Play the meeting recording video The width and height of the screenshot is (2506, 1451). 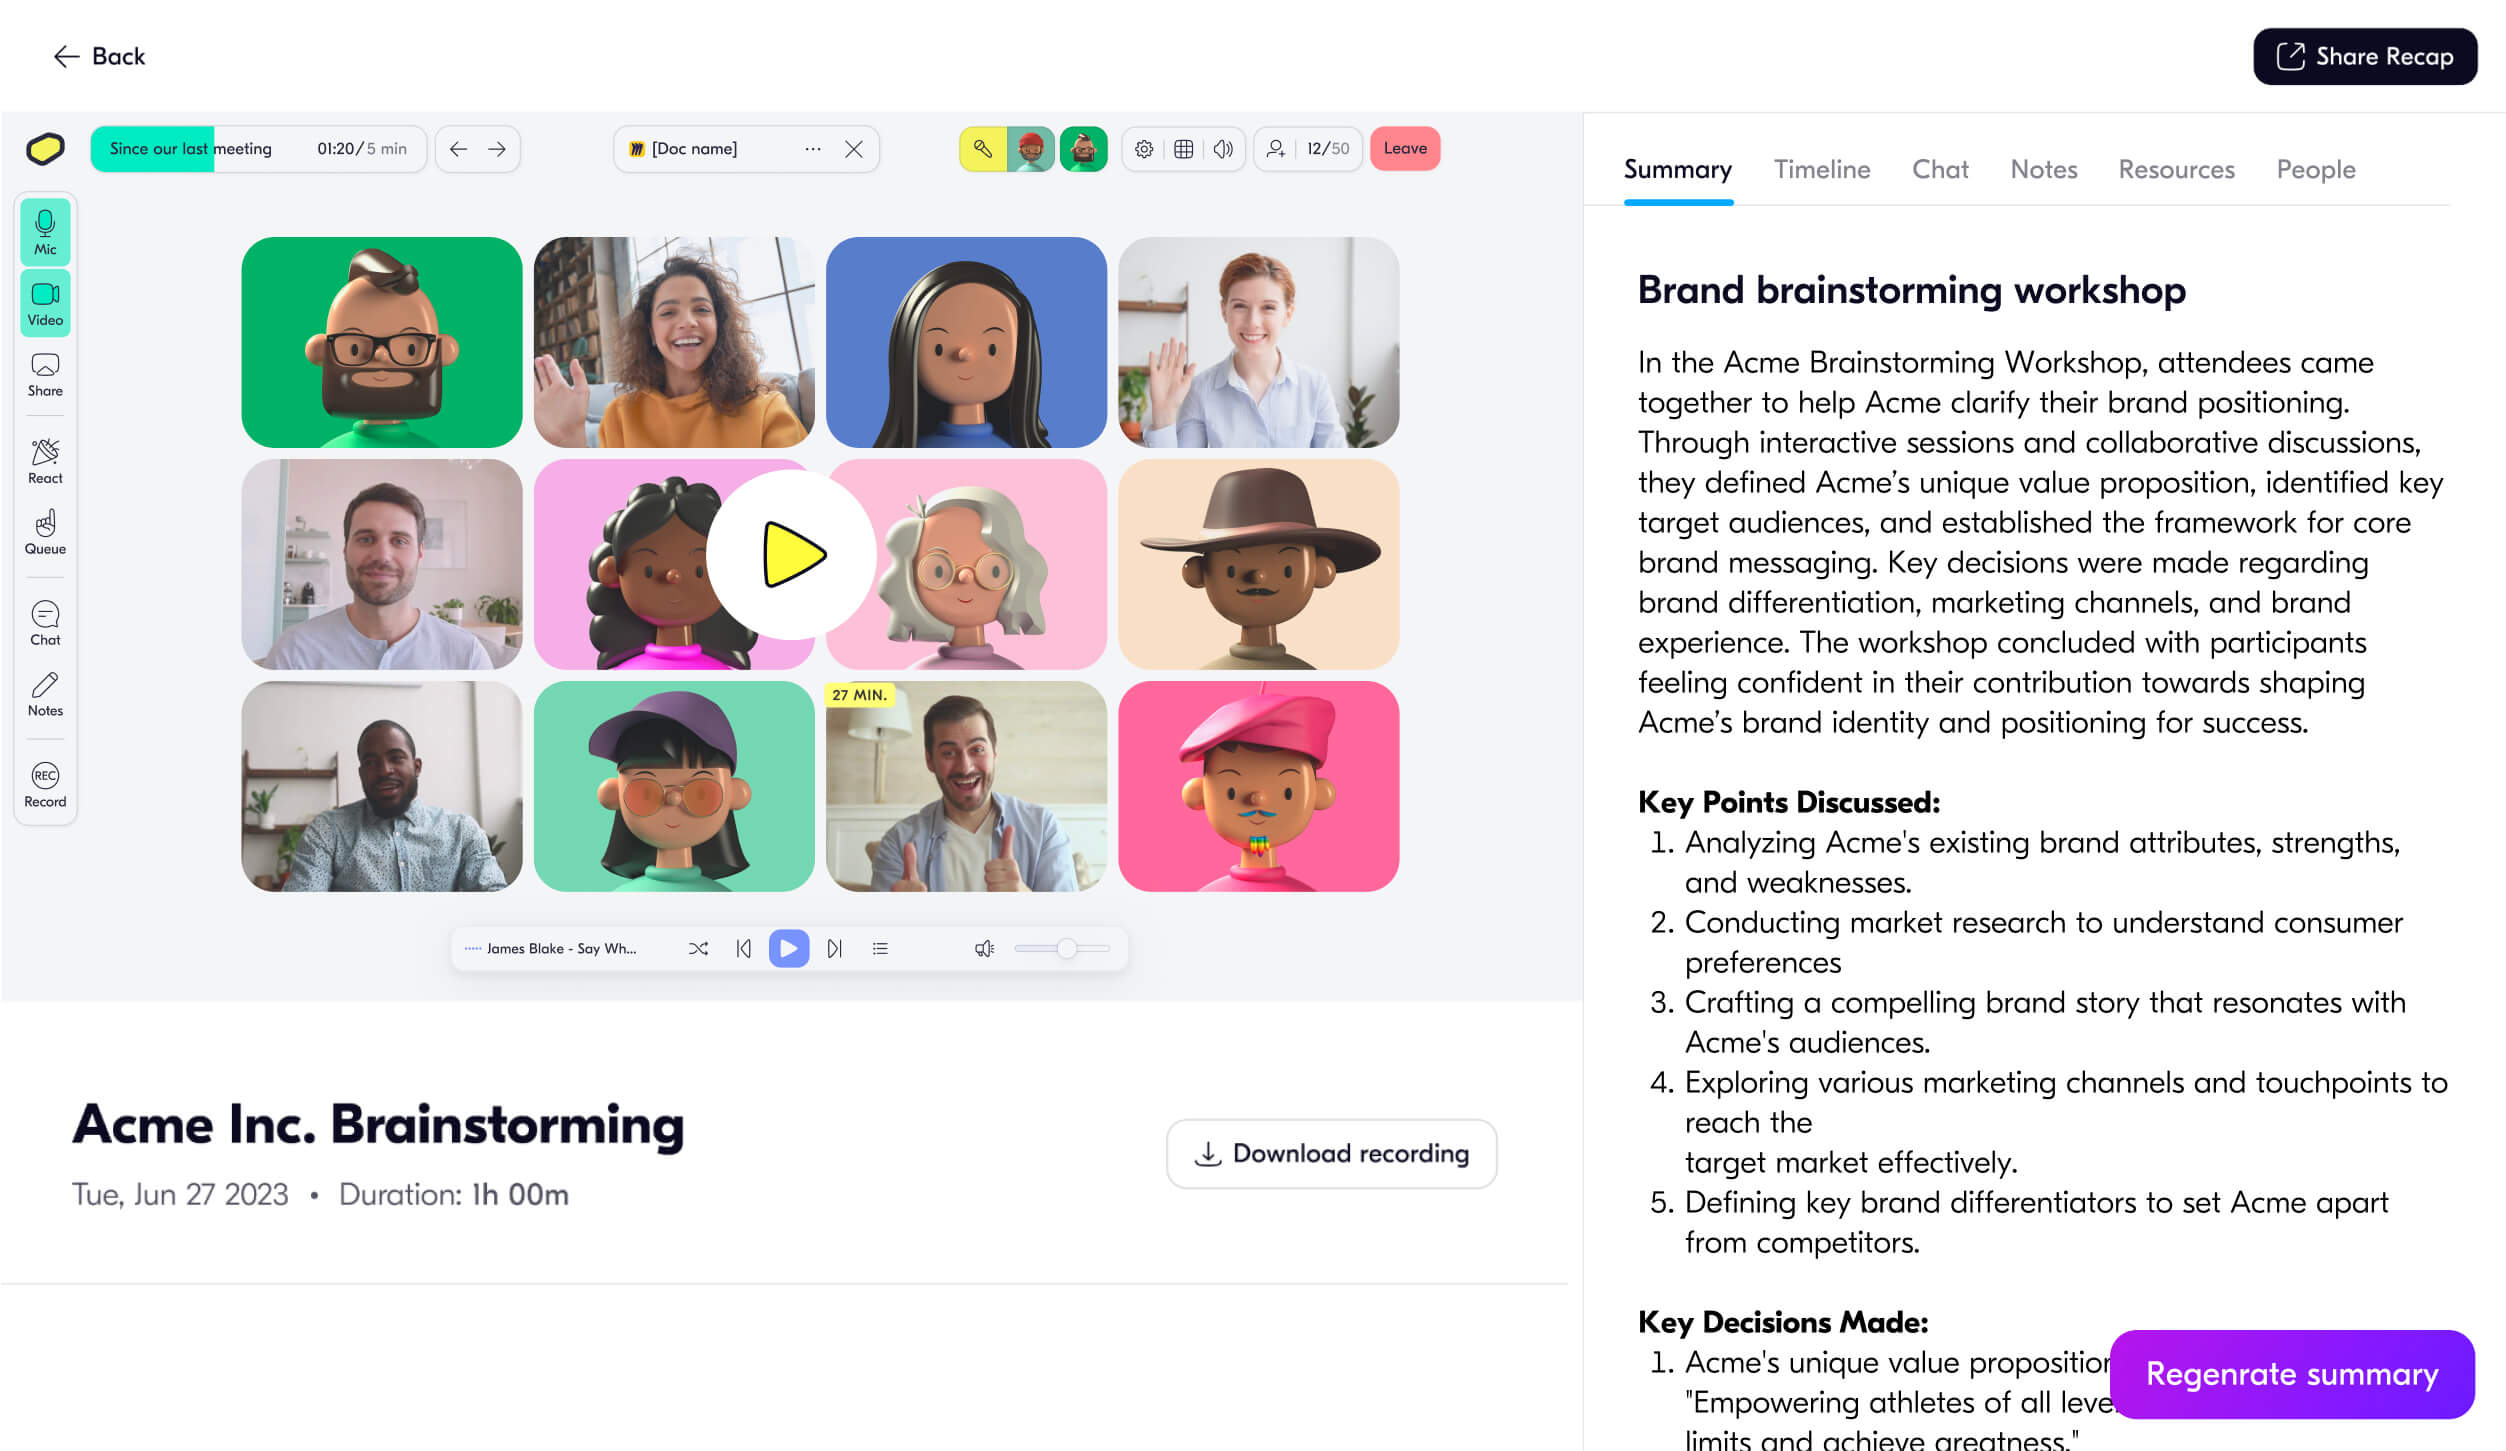[x=791, y=554]
